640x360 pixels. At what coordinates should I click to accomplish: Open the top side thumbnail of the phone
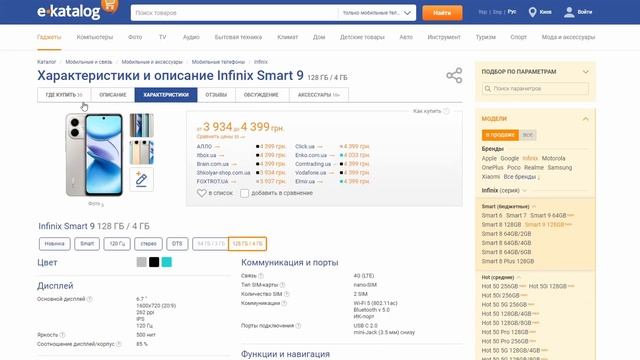(142, 125)
